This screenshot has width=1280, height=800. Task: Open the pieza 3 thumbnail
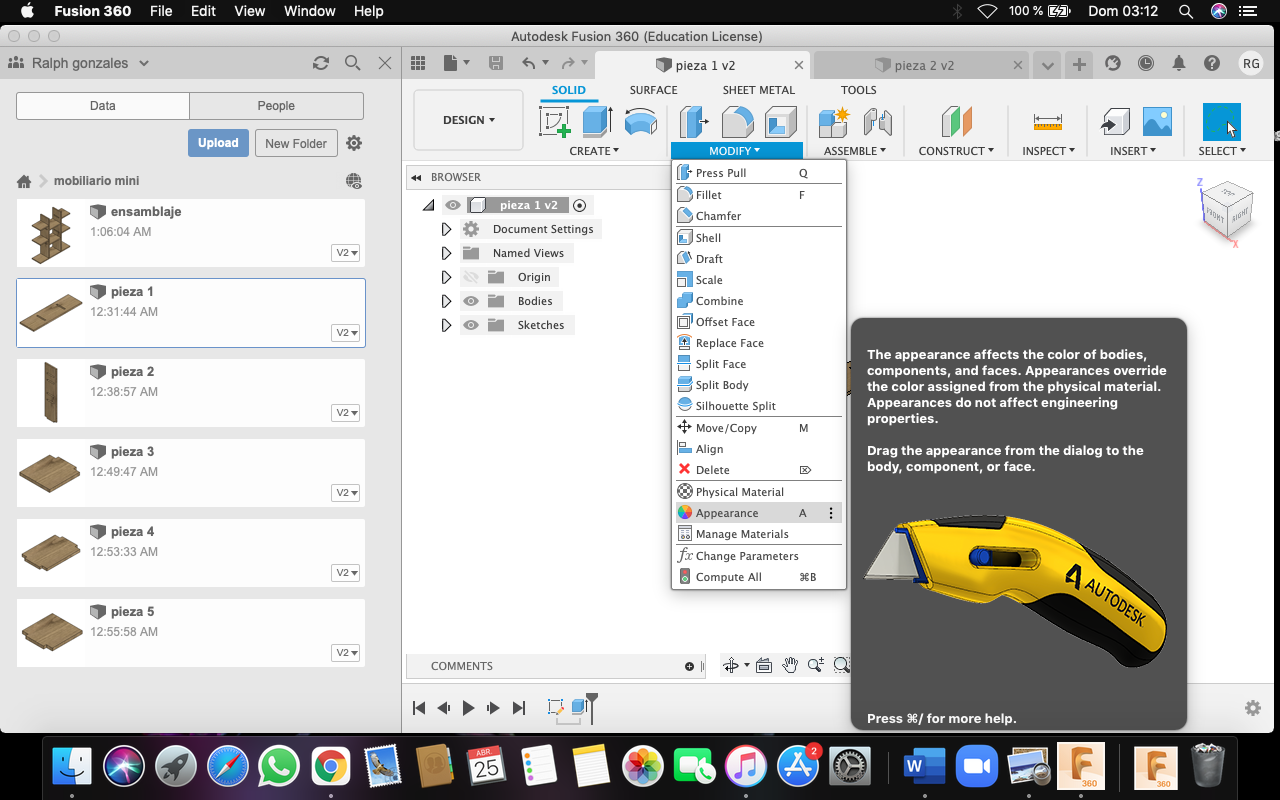pos(51,472)
